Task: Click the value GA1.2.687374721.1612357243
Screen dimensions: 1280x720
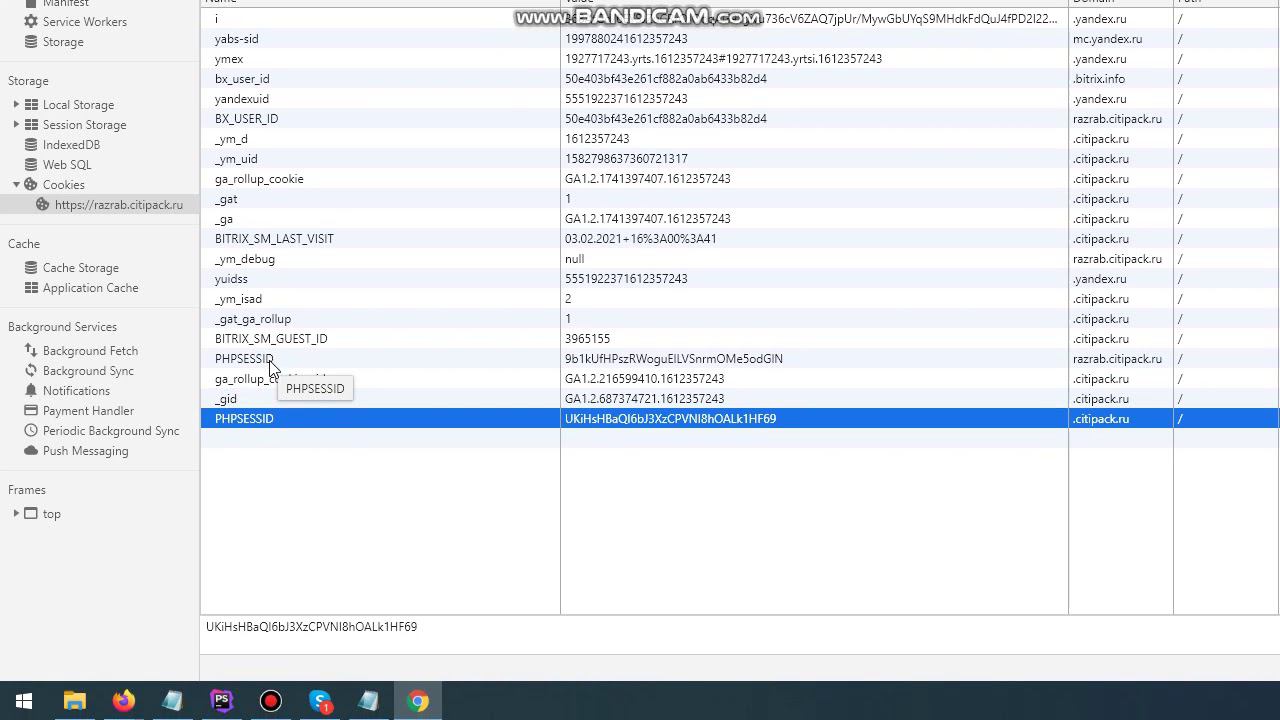Action: tap(644, 398)
